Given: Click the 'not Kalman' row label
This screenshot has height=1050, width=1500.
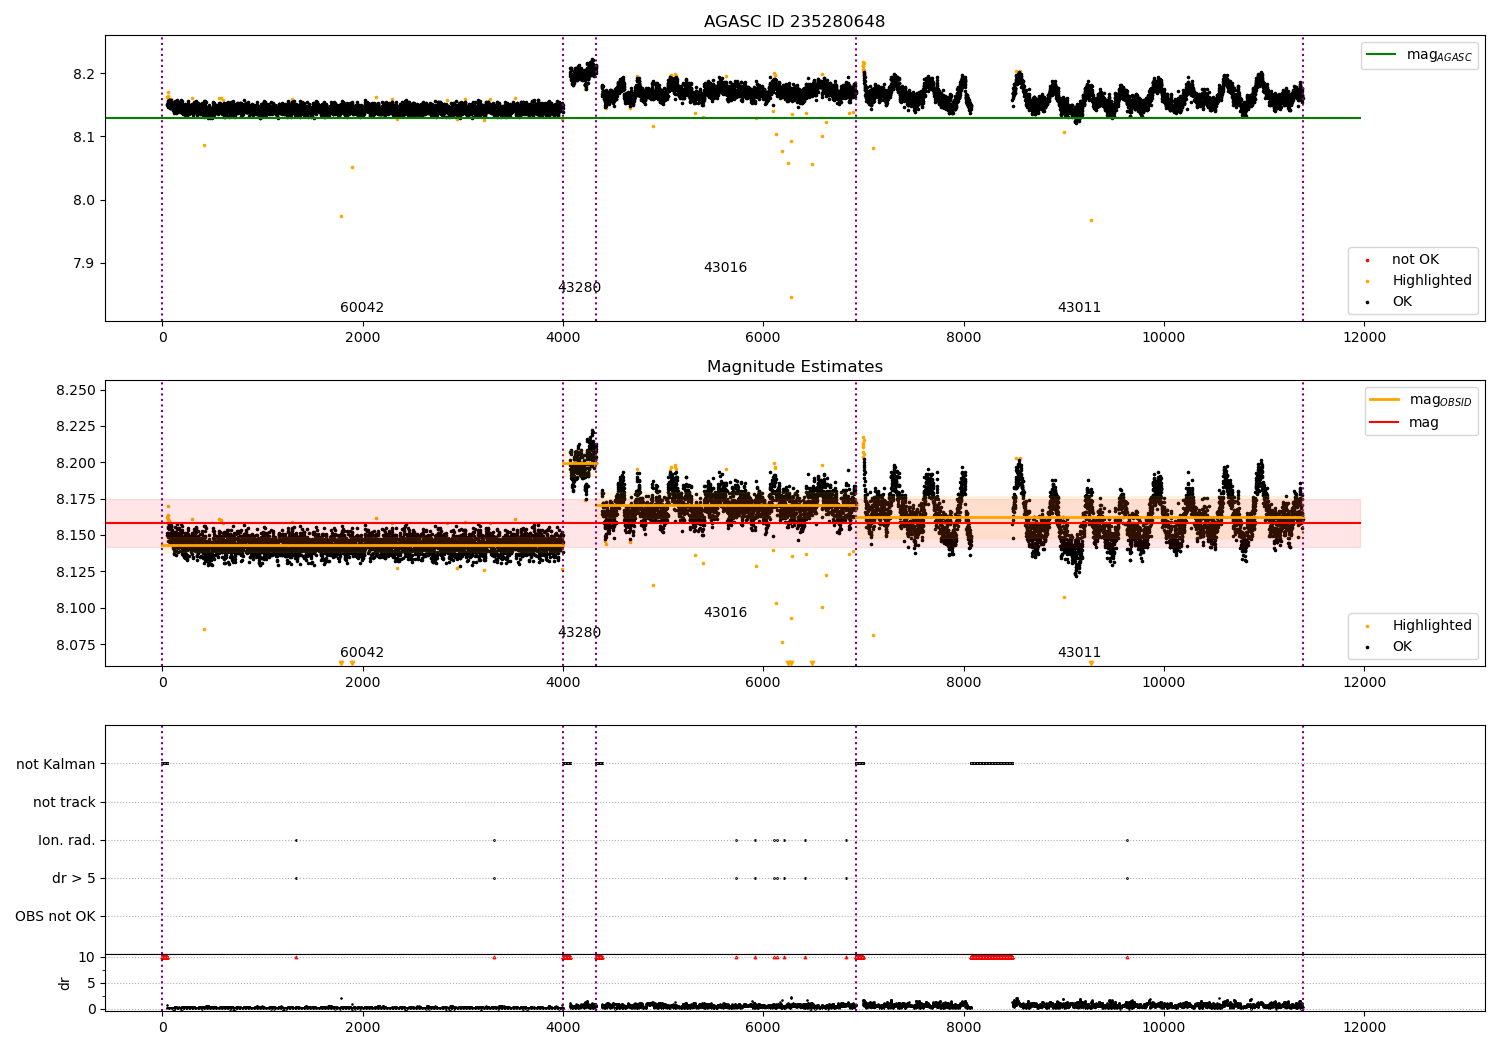Looking at the screenshot, I should [x=56, y=765].
